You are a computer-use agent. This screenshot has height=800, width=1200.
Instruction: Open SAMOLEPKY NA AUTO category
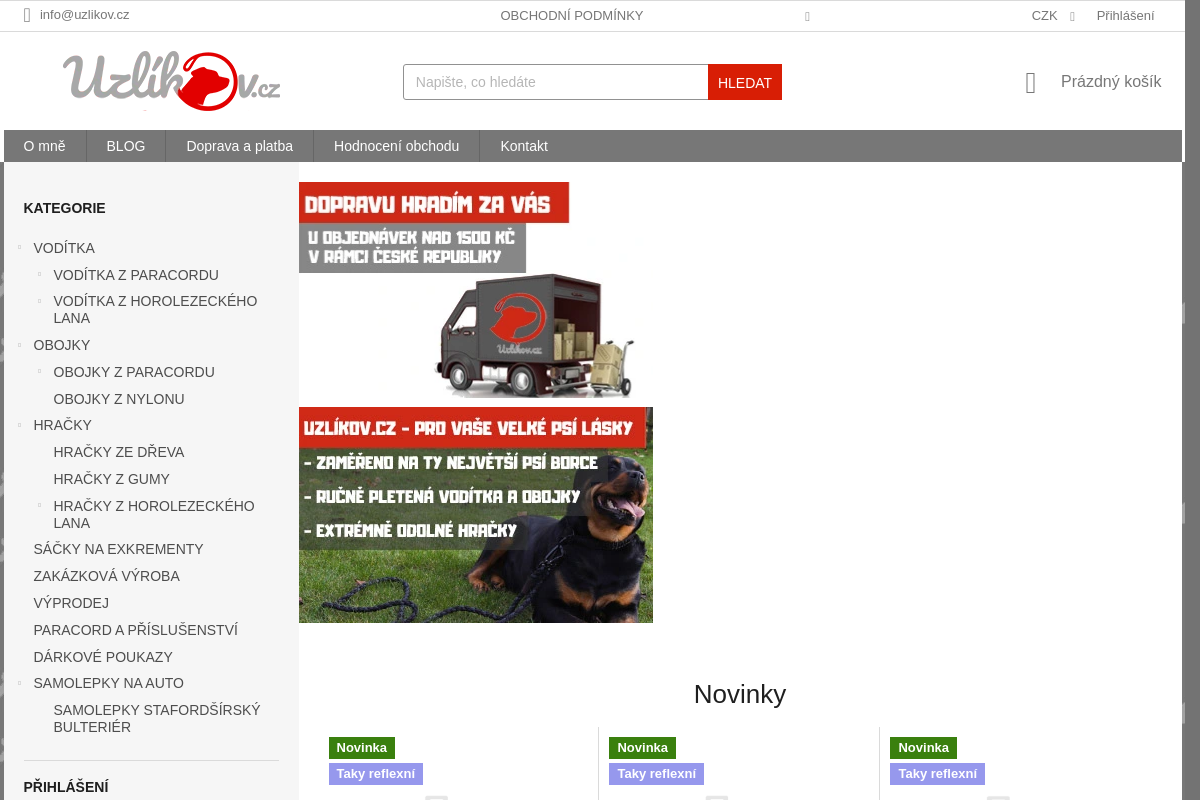(109, 683)
